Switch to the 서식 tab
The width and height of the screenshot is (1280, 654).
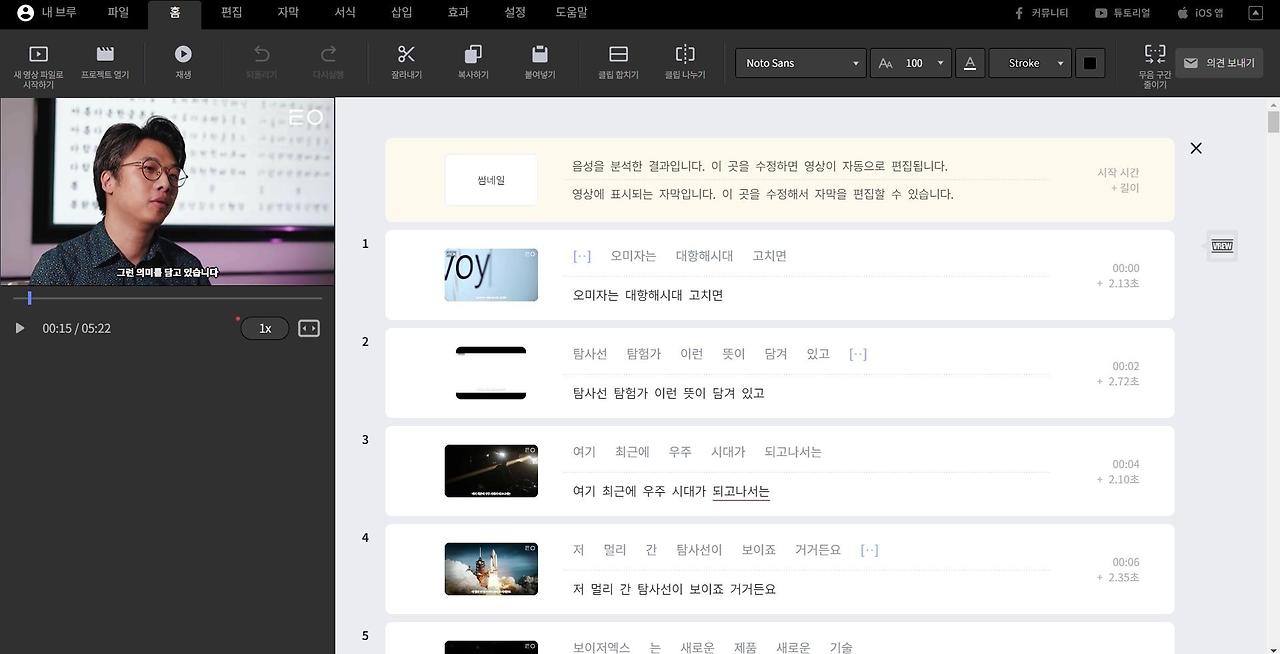pyautogui.click(x=345, y=13)
